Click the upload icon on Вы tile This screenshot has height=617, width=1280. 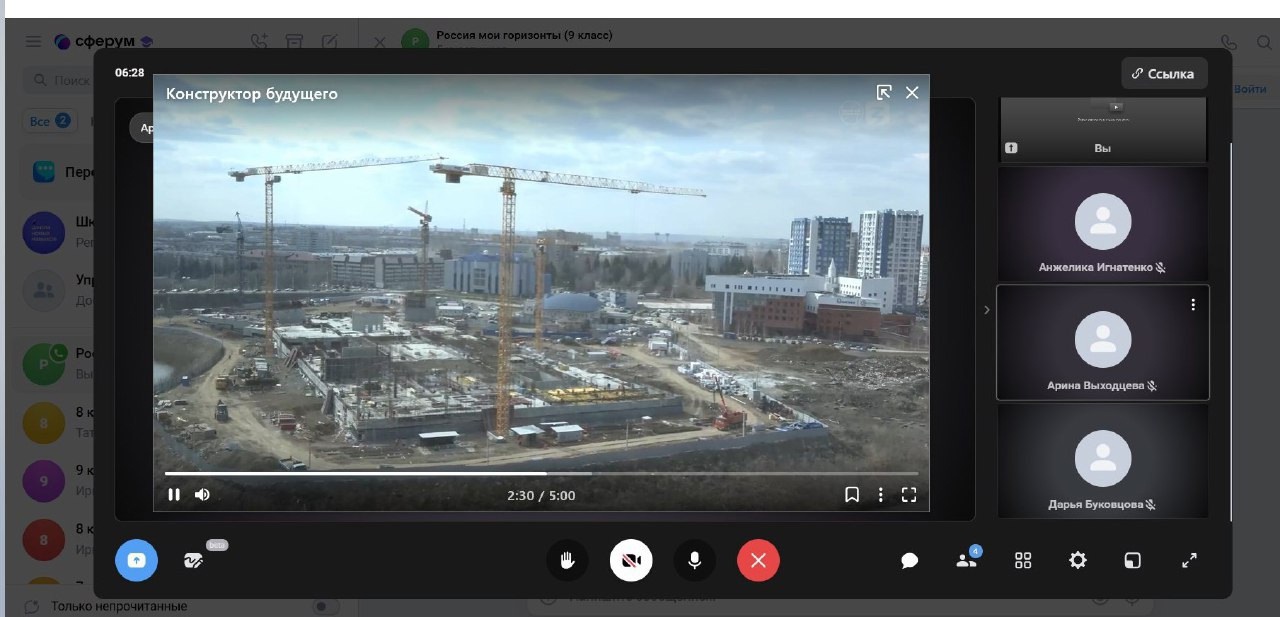tap(1011, 148)
